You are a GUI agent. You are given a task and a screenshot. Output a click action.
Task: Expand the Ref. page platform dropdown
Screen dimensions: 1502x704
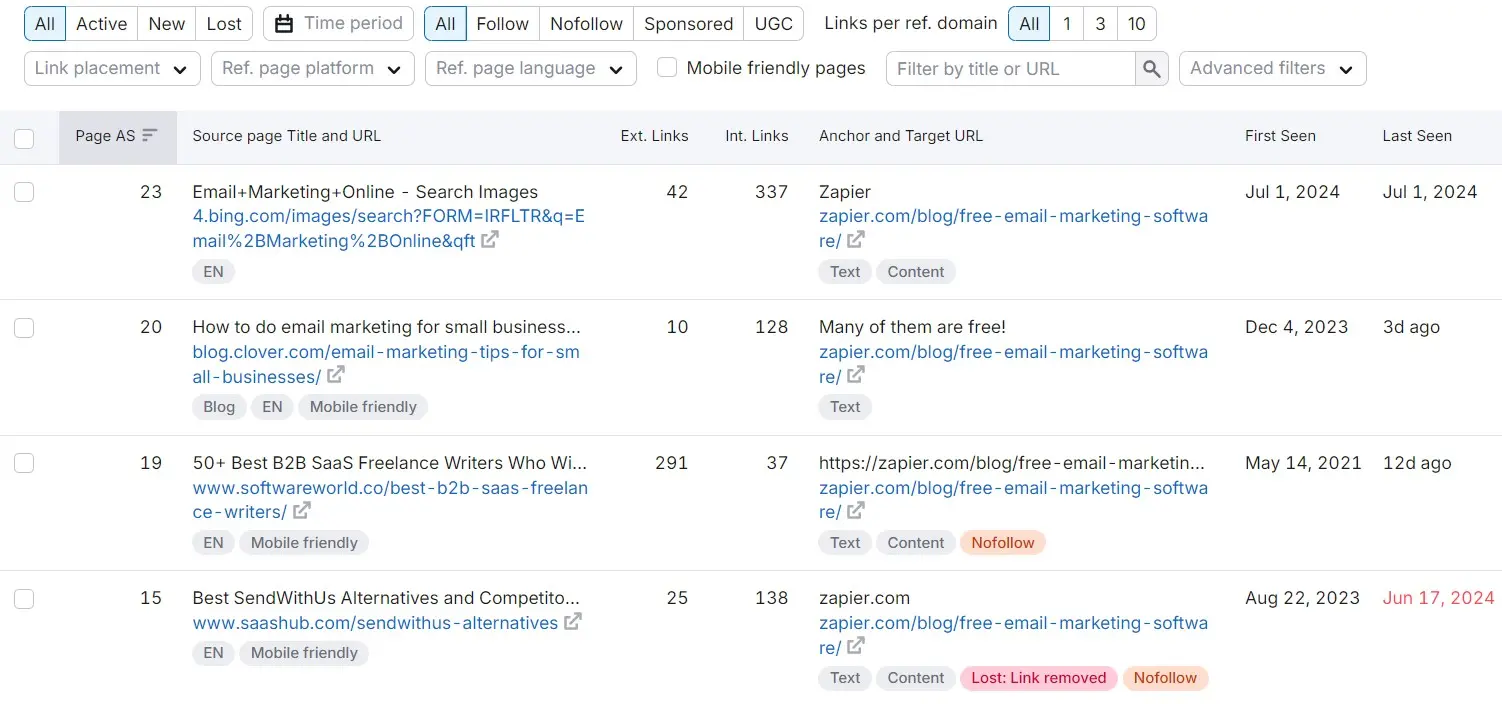(x=312, y=68)
